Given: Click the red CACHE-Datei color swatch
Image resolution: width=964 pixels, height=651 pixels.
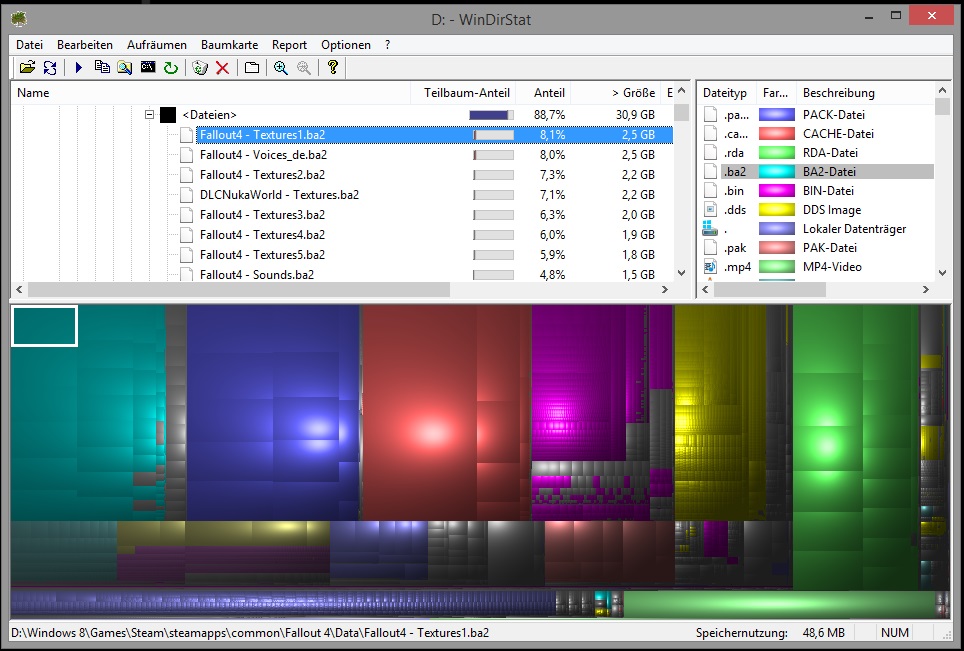Looking at the screenshot, I should [776, 133].
